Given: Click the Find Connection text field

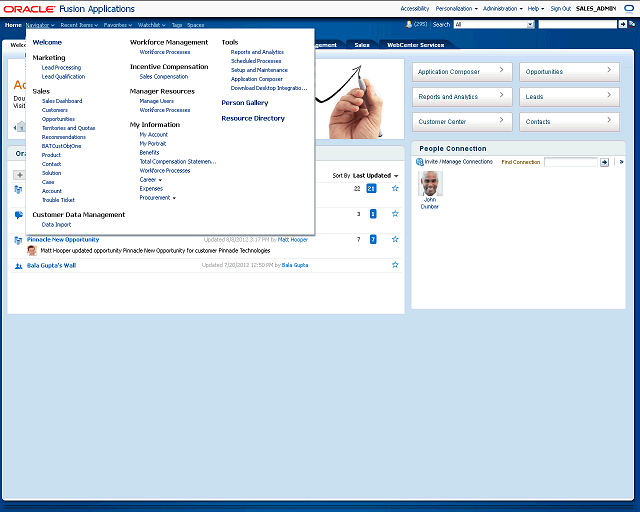Looking at the screenshot, I should [570, 162].
